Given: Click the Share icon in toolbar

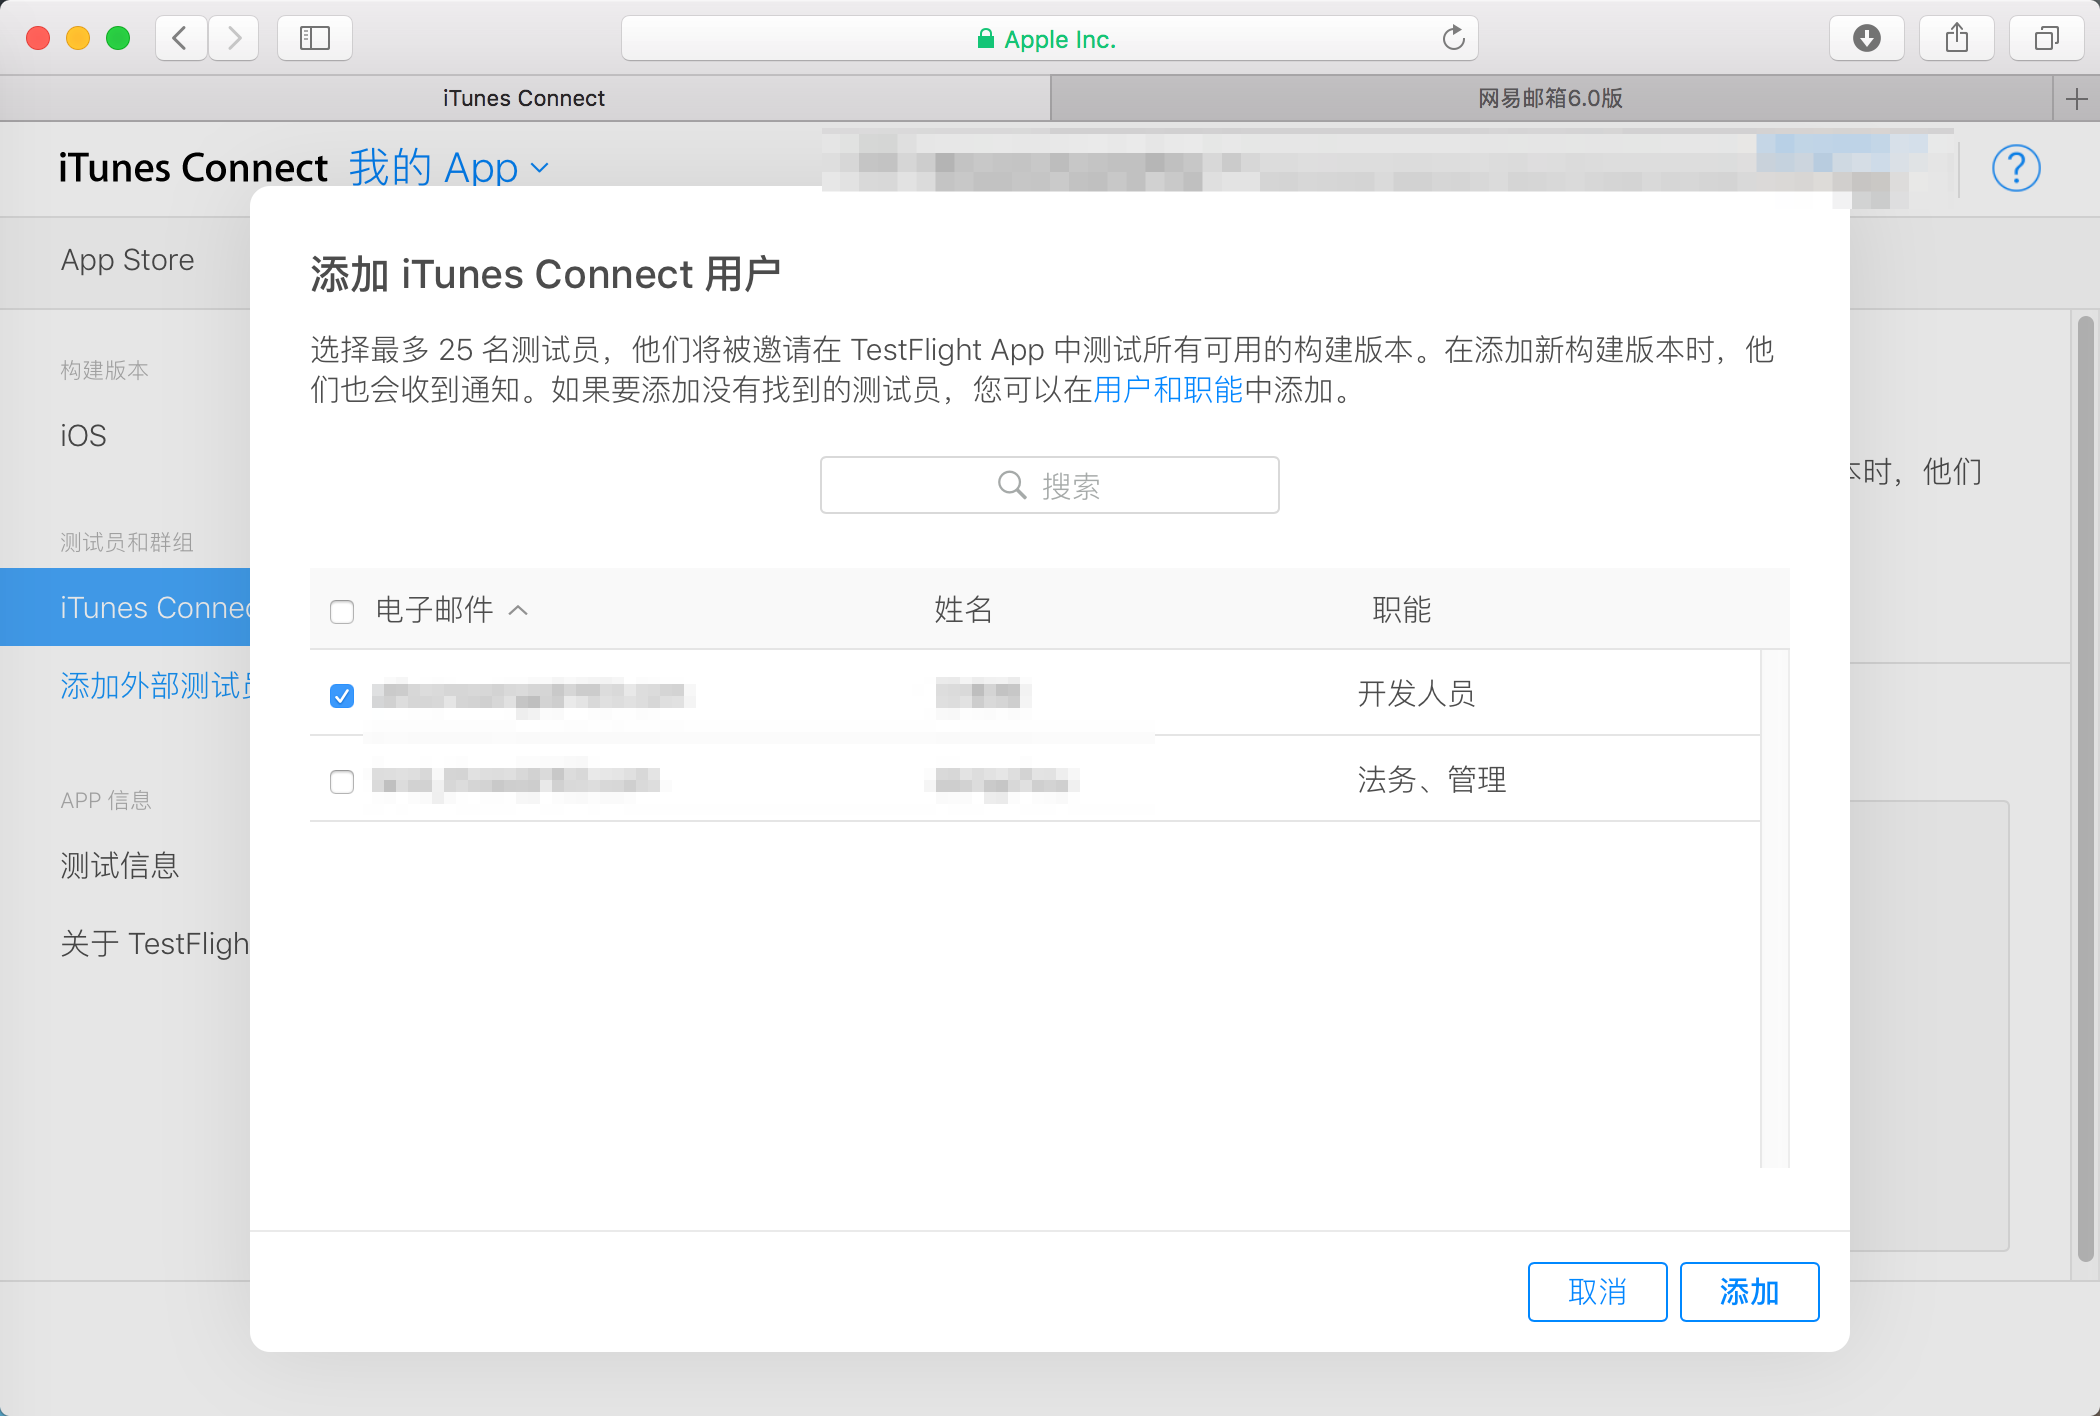Looking at the screenshot, I should click(1957, 38).
